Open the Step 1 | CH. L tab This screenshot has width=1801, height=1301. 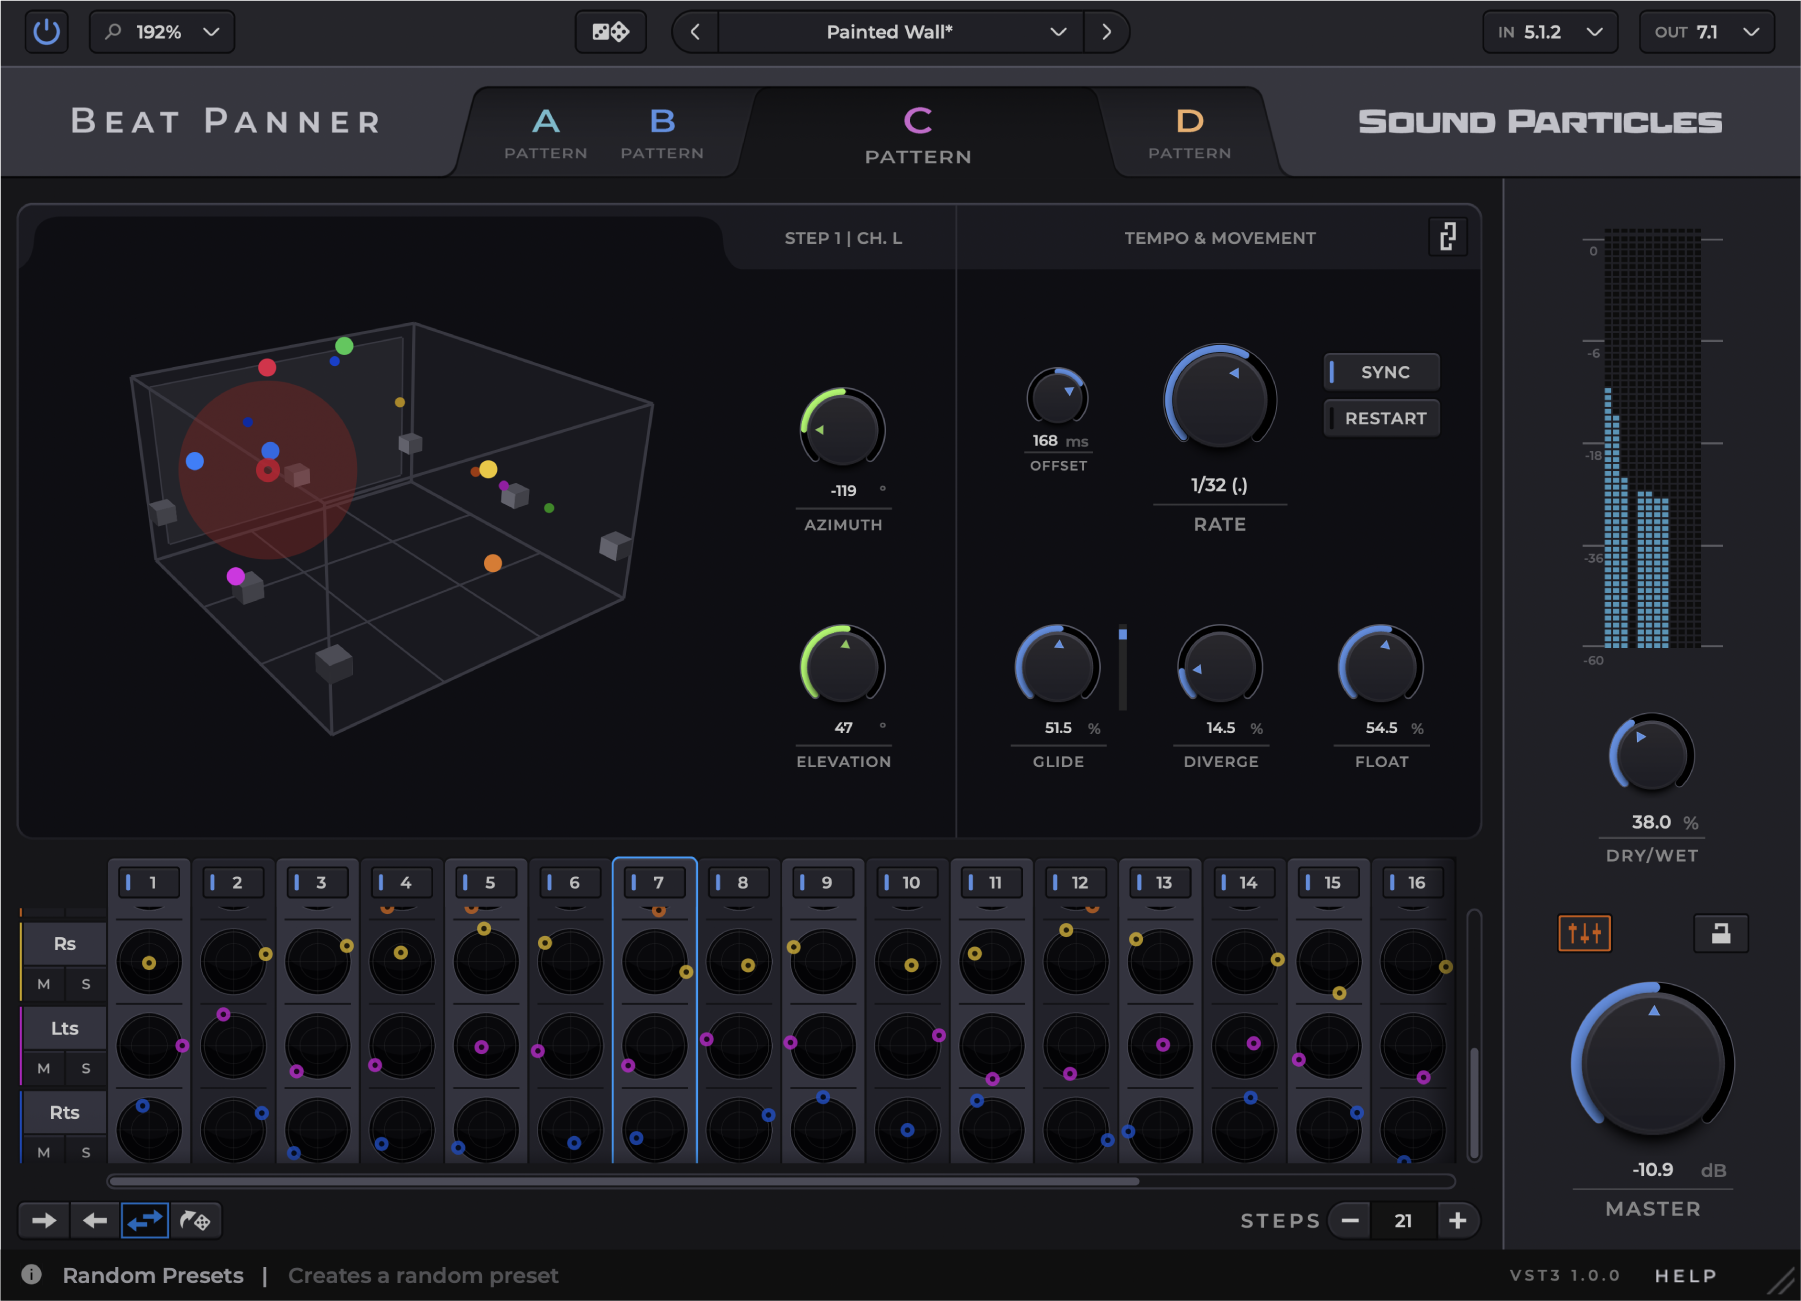843,238
